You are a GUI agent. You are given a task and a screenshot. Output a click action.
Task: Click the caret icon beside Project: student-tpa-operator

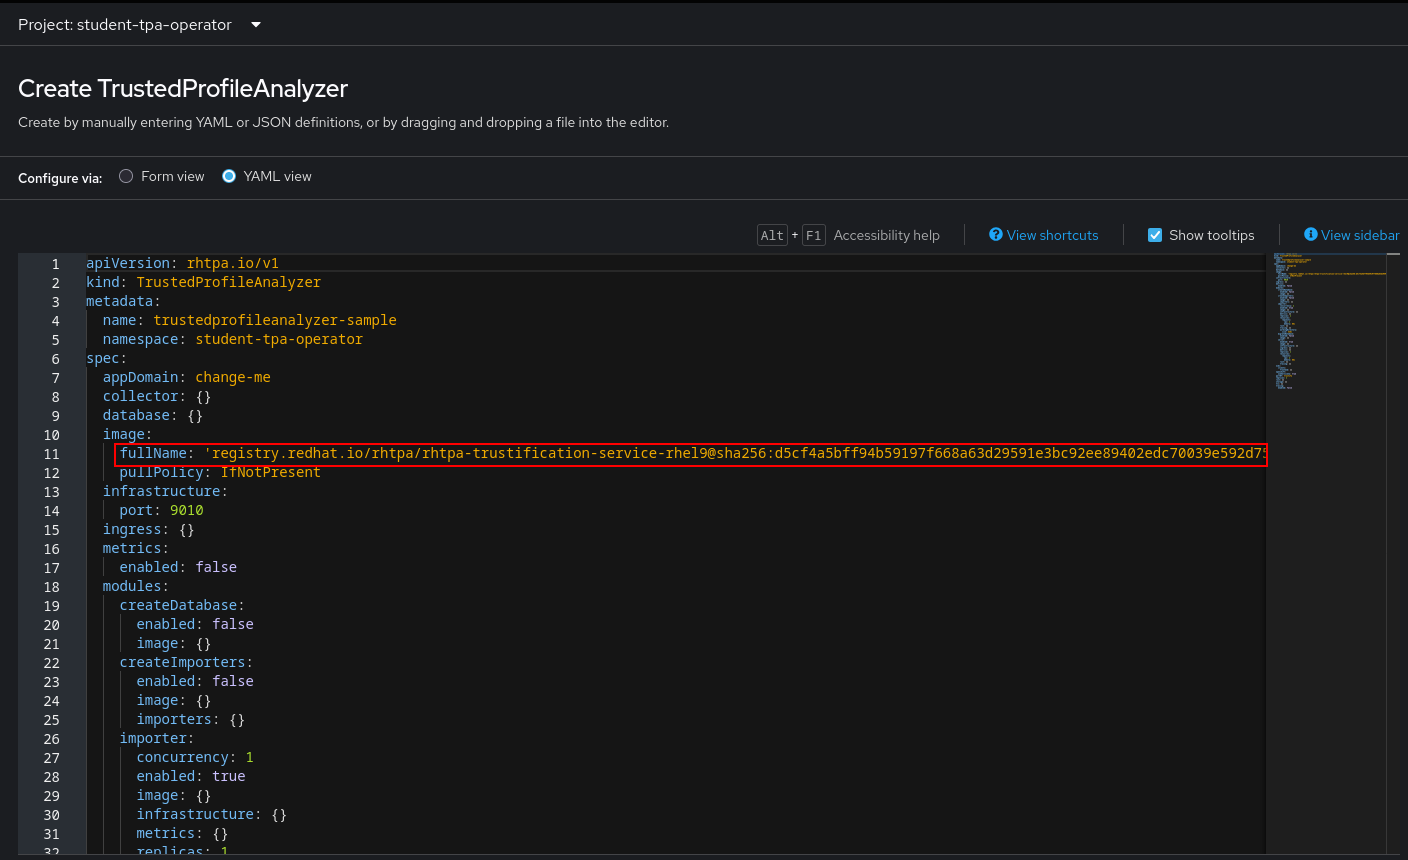coord(255,25)
